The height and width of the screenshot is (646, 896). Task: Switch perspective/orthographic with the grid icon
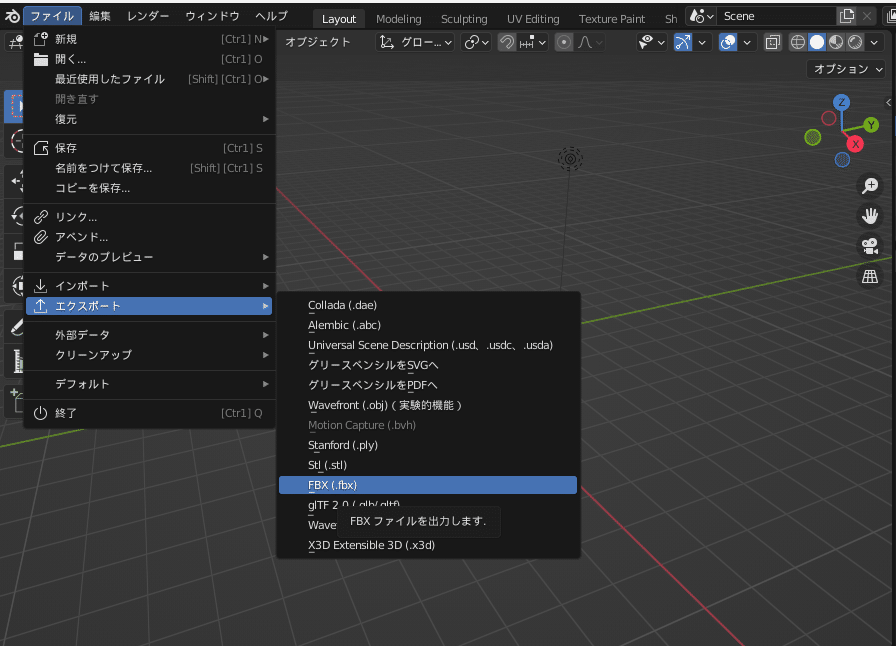pos(870,277)
